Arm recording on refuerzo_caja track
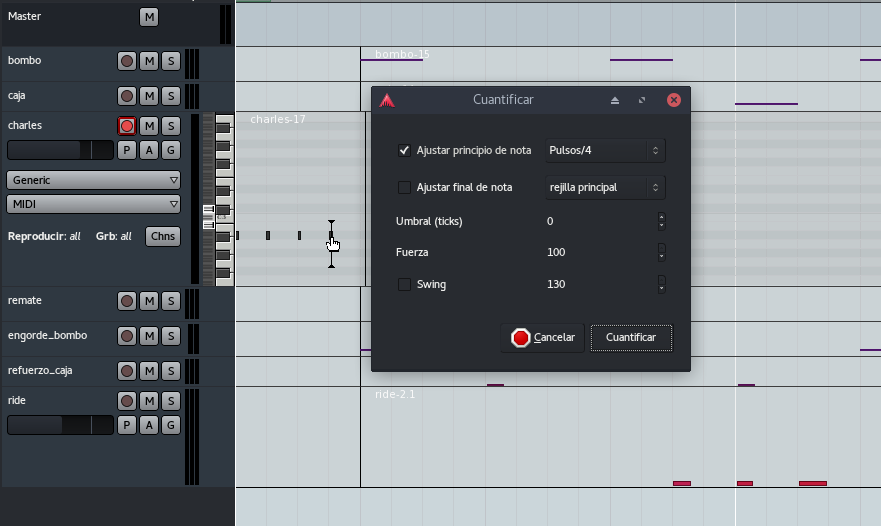Screen dimensions: 881x526 tap(127, 371)
